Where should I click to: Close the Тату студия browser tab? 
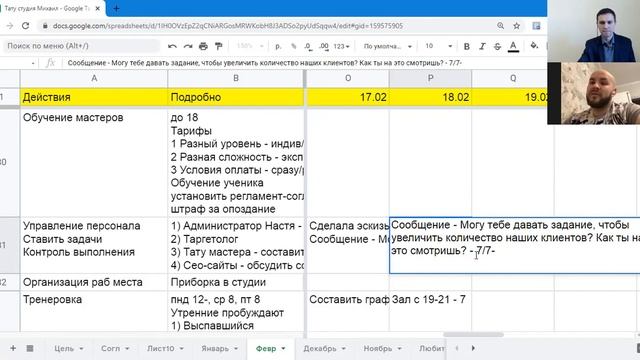pos(98,8)
